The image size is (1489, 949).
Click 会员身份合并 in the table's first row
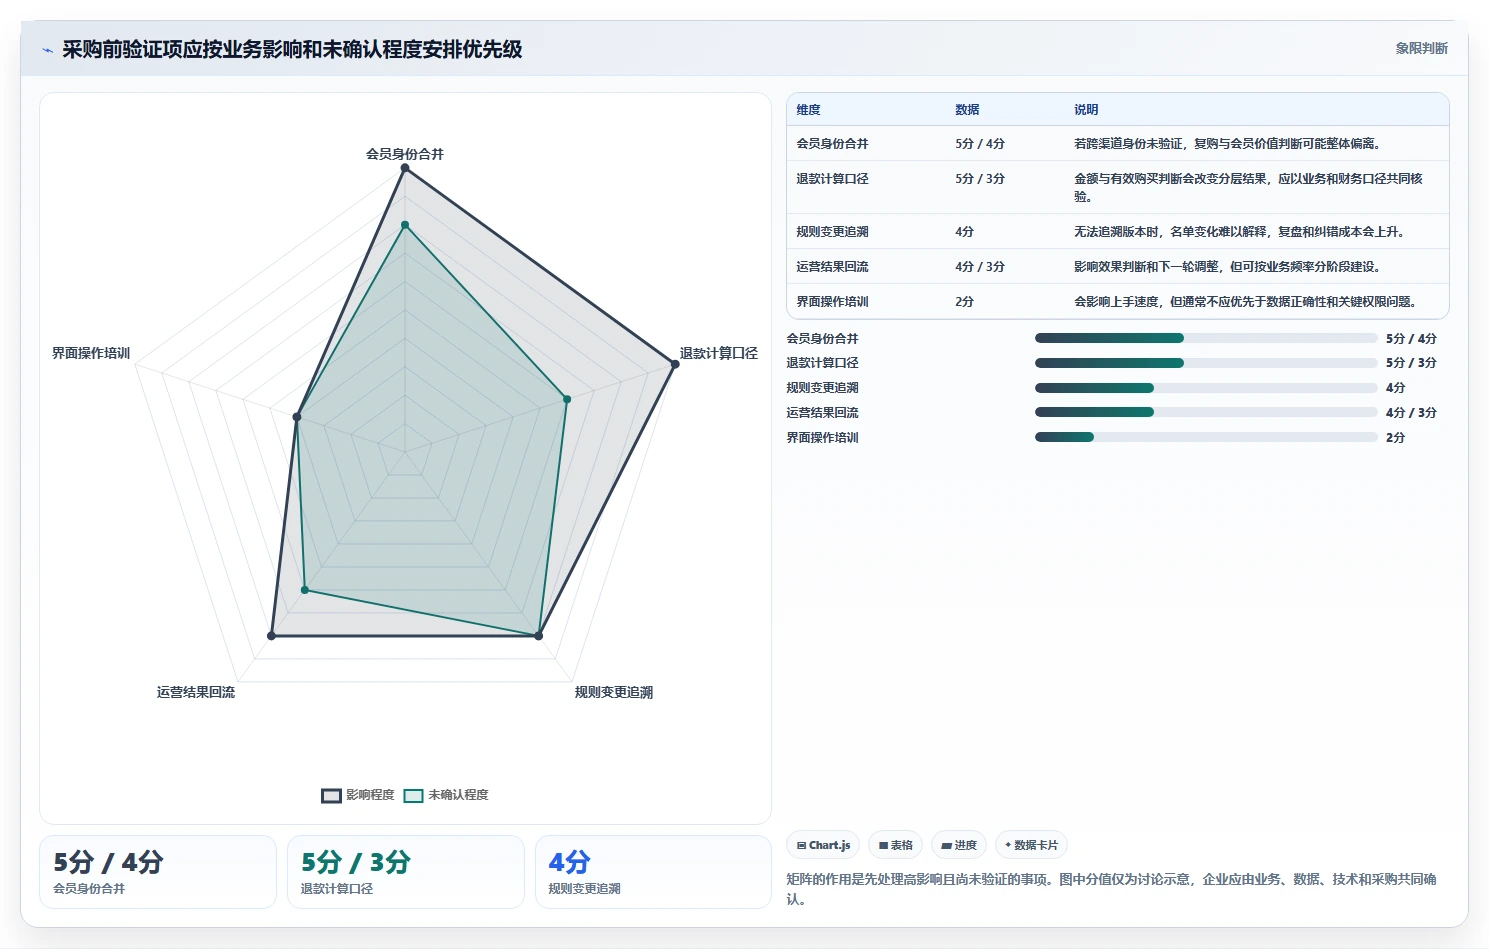point(832,144)
